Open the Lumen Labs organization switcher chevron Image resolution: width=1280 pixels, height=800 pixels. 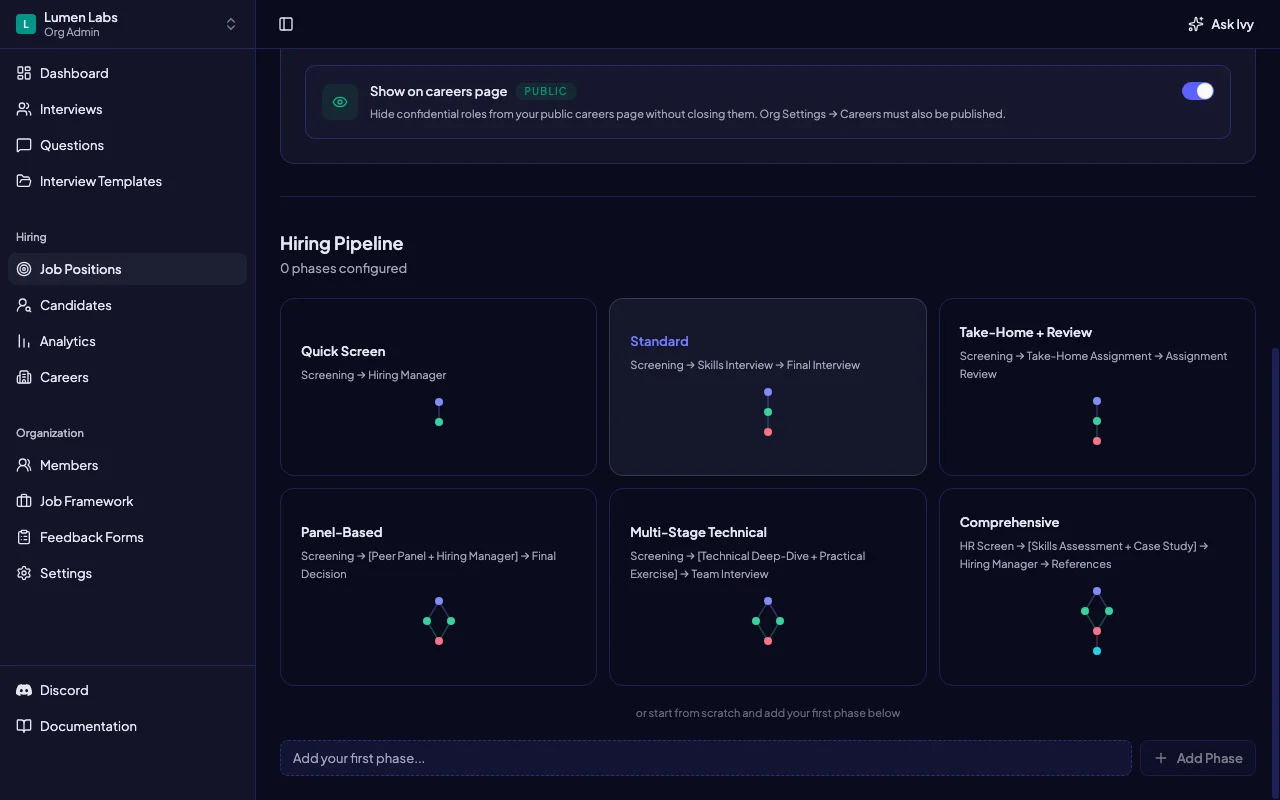(231, 24)
